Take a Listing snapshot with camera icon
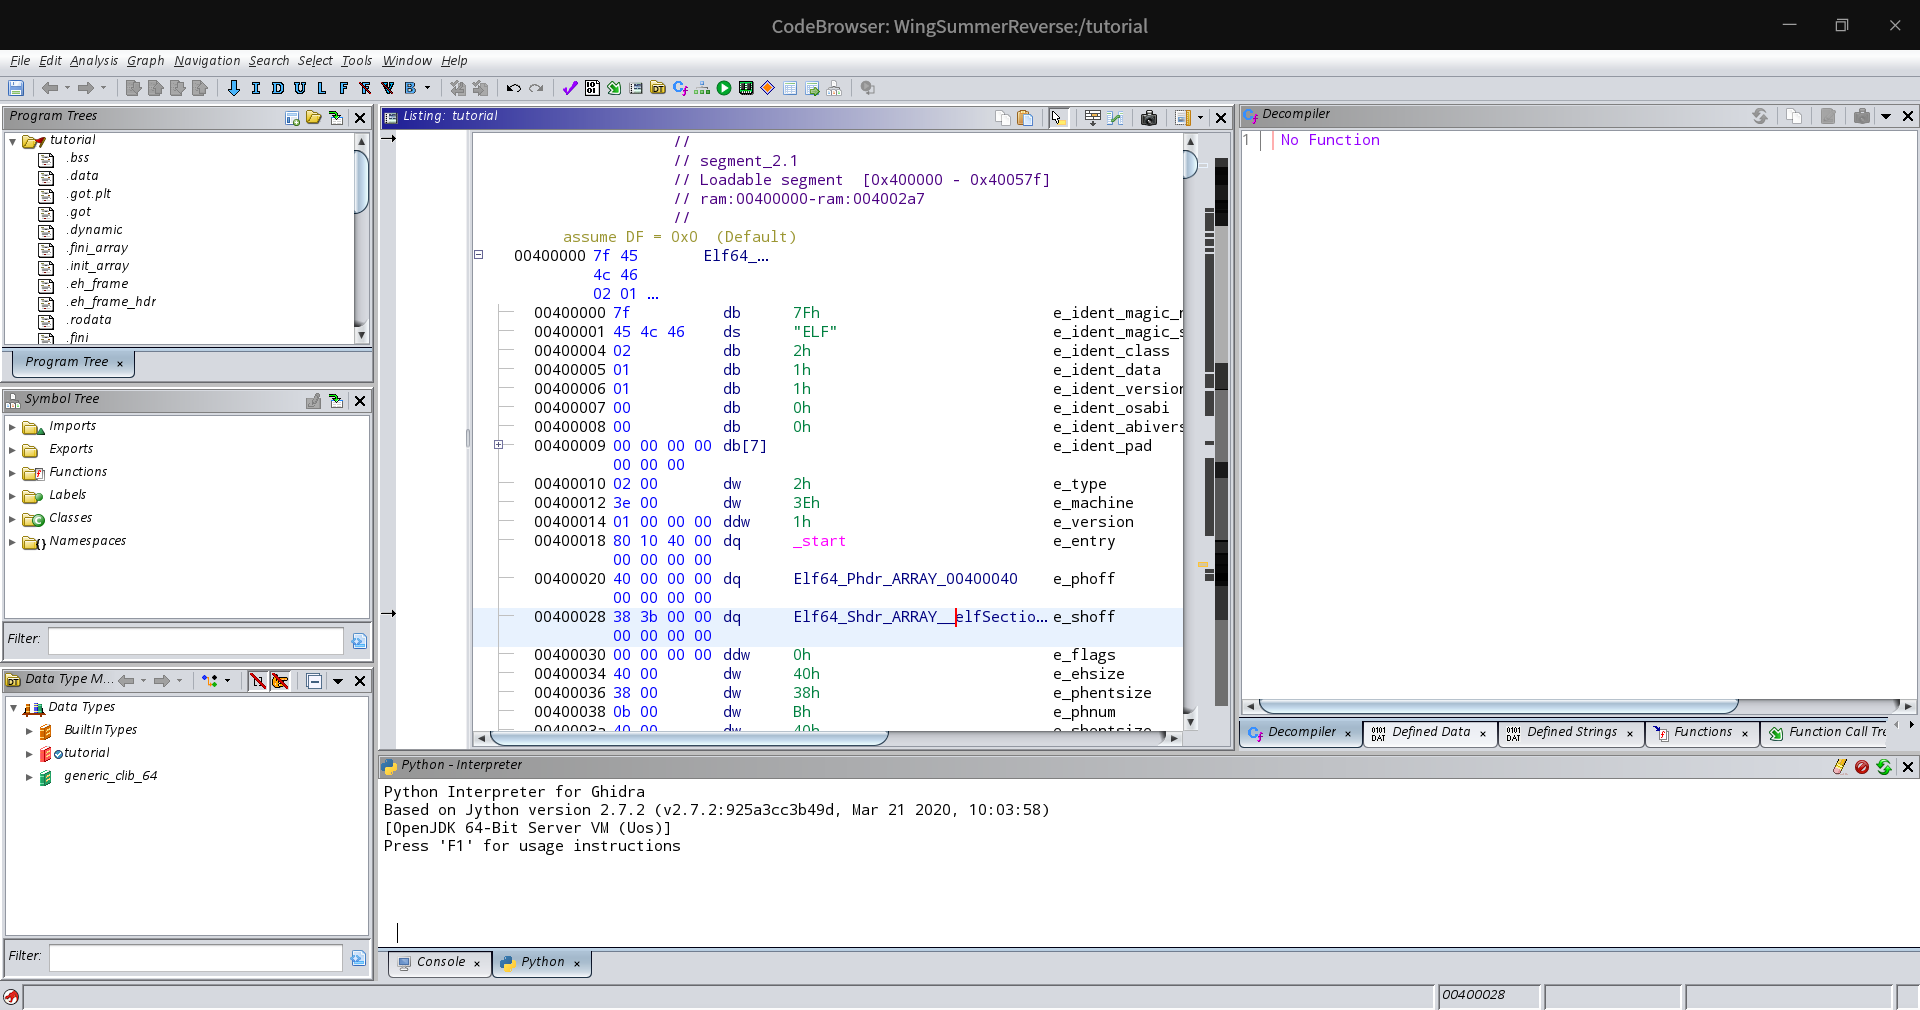This screenshot has height=1010, width=1920. (x=1149, y=118)
